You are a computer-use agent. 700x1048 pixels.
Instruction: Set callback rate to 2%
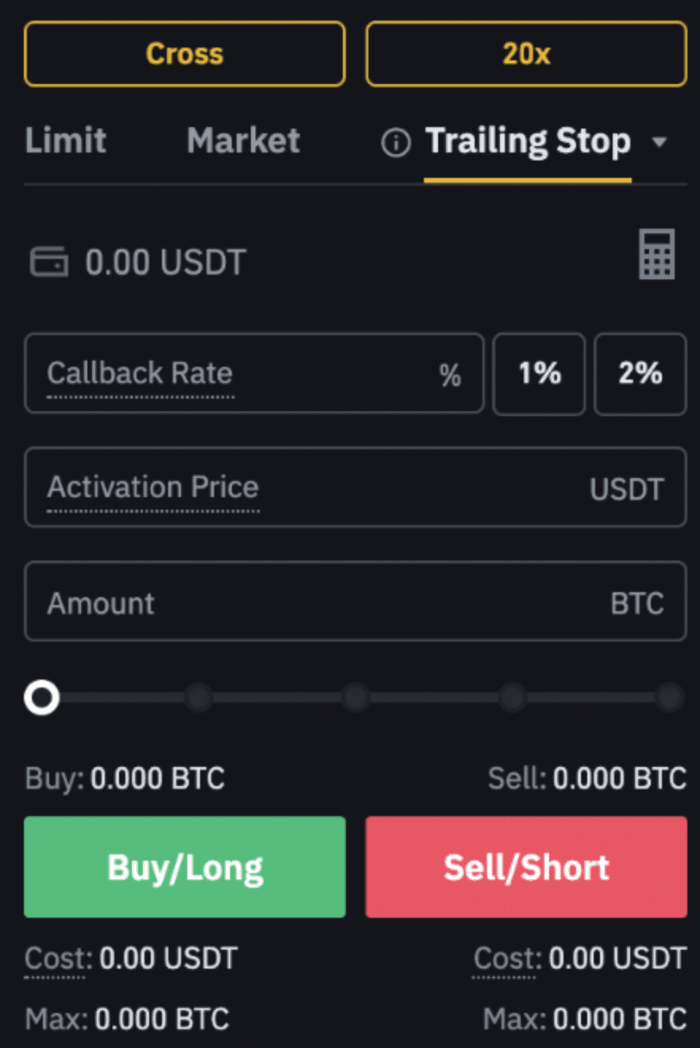640,374
